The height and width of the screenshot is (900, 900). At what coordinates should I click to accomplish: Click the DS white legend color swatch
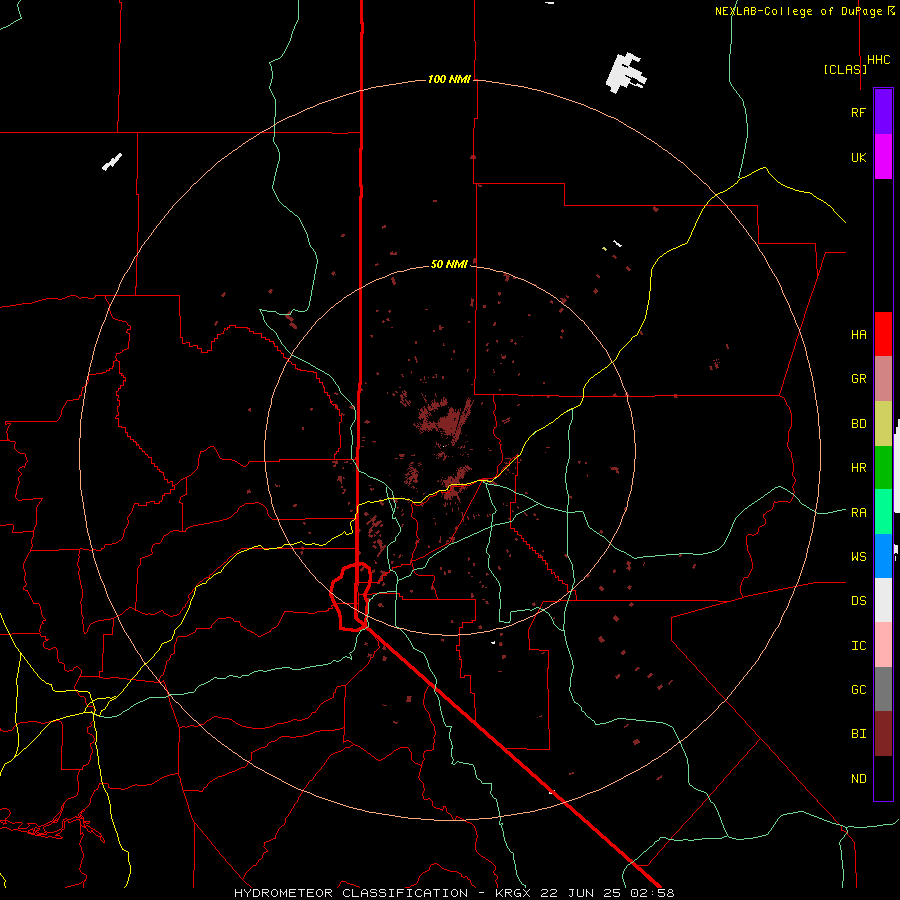(x=883, y=600)
